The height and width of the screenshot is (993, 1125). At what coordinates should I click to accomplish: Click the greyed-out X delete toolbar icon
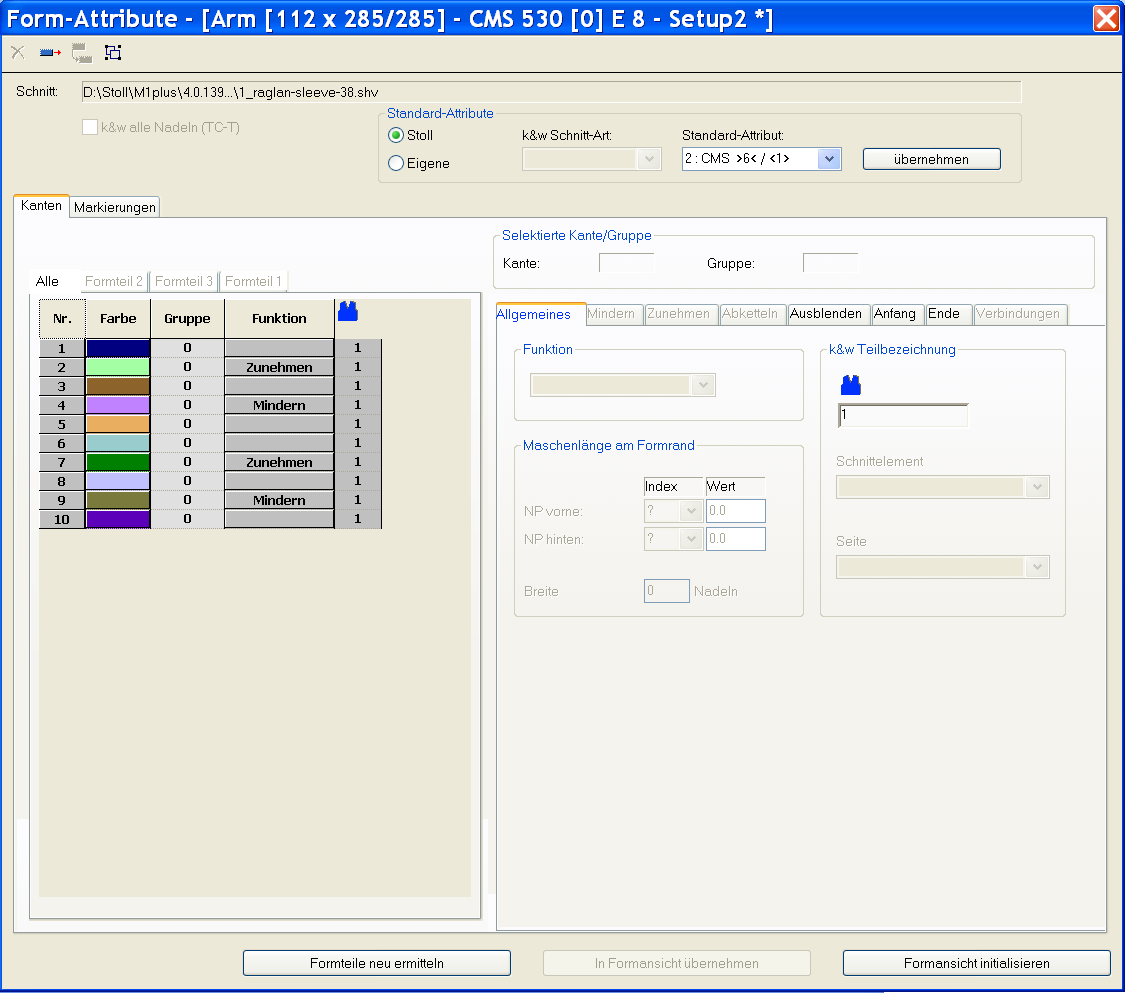click(x=18, y=53)
